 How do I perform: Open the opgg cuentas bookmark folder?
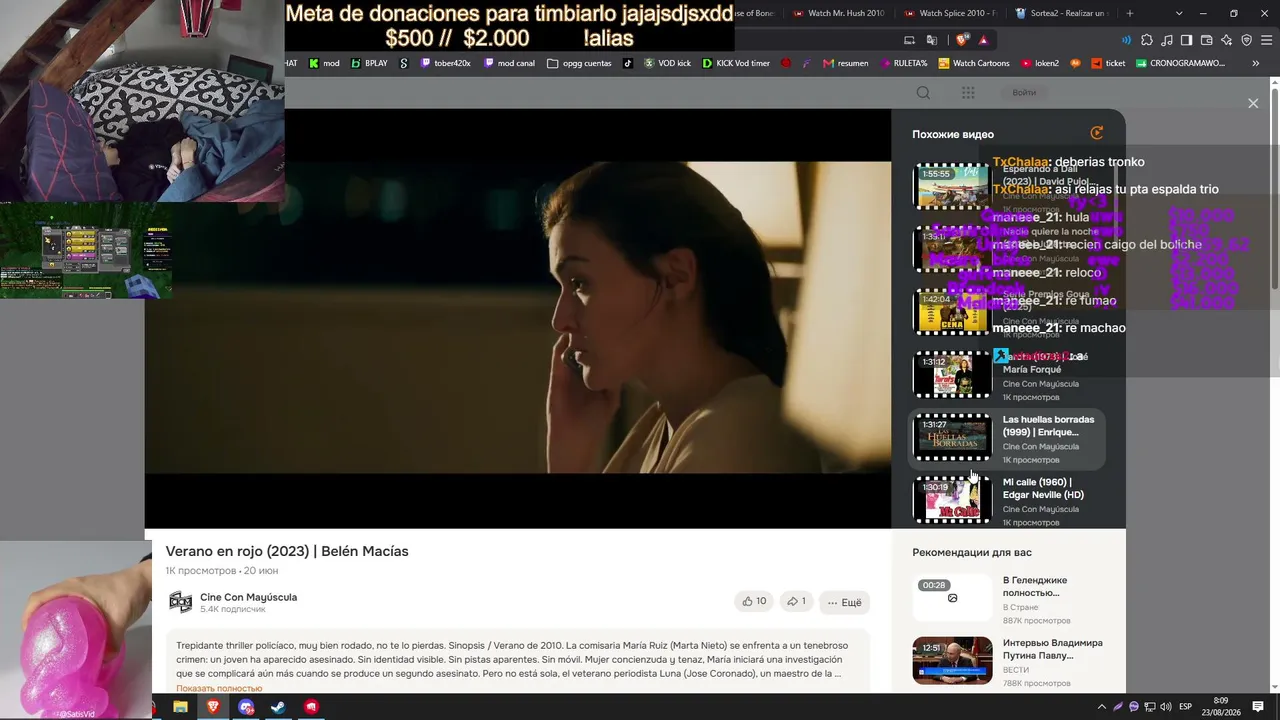(579, 63)
